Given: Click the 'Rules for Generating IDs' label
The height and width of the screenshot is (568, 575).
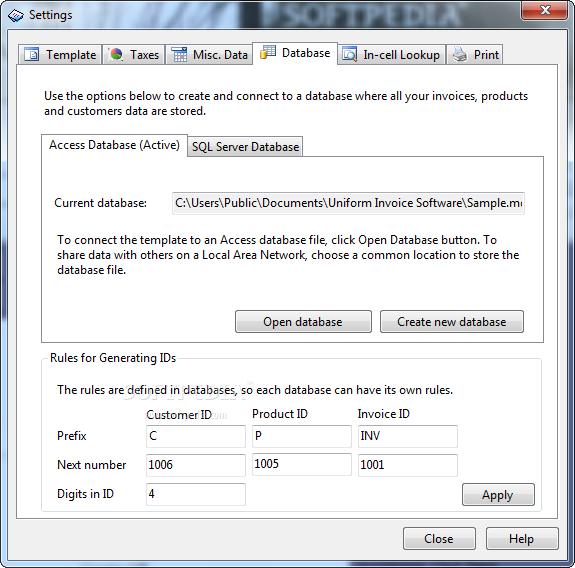Looking at the screenshot, I should click(113, 358).
